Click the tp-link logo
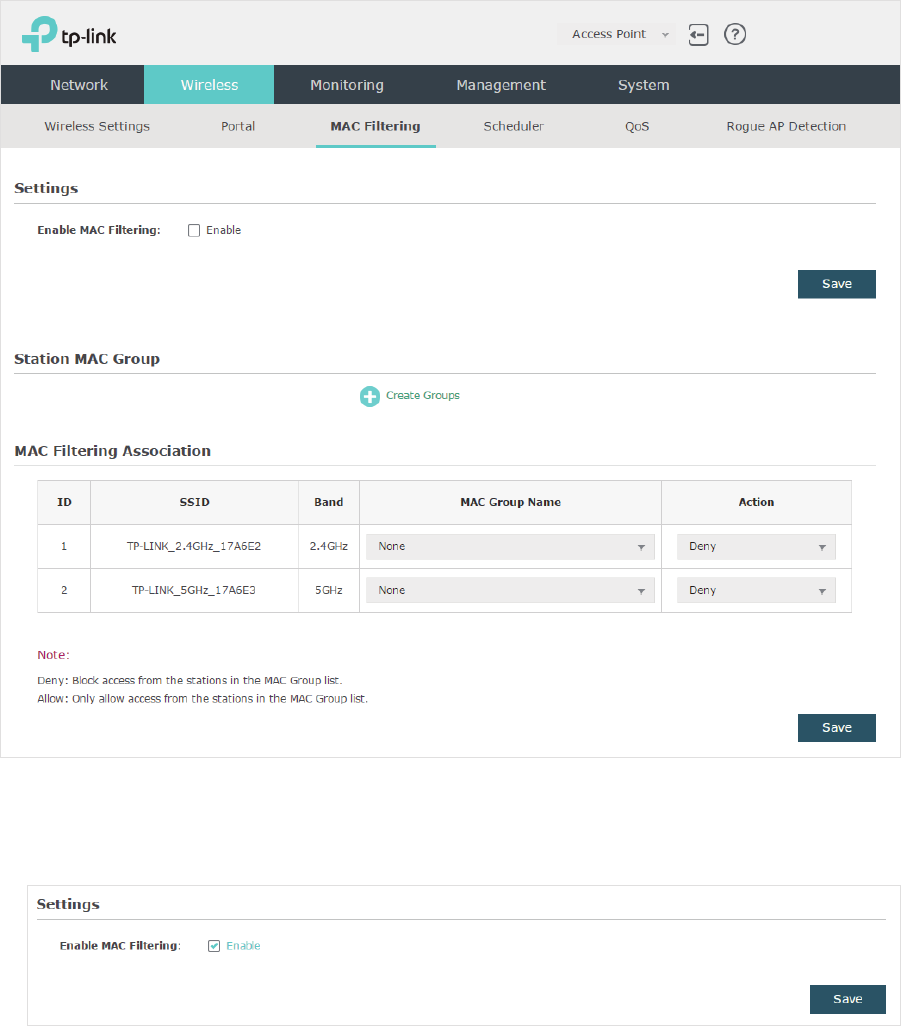Image resolution: width=901 pixels, height=1026 pixels. pos(69,34)
